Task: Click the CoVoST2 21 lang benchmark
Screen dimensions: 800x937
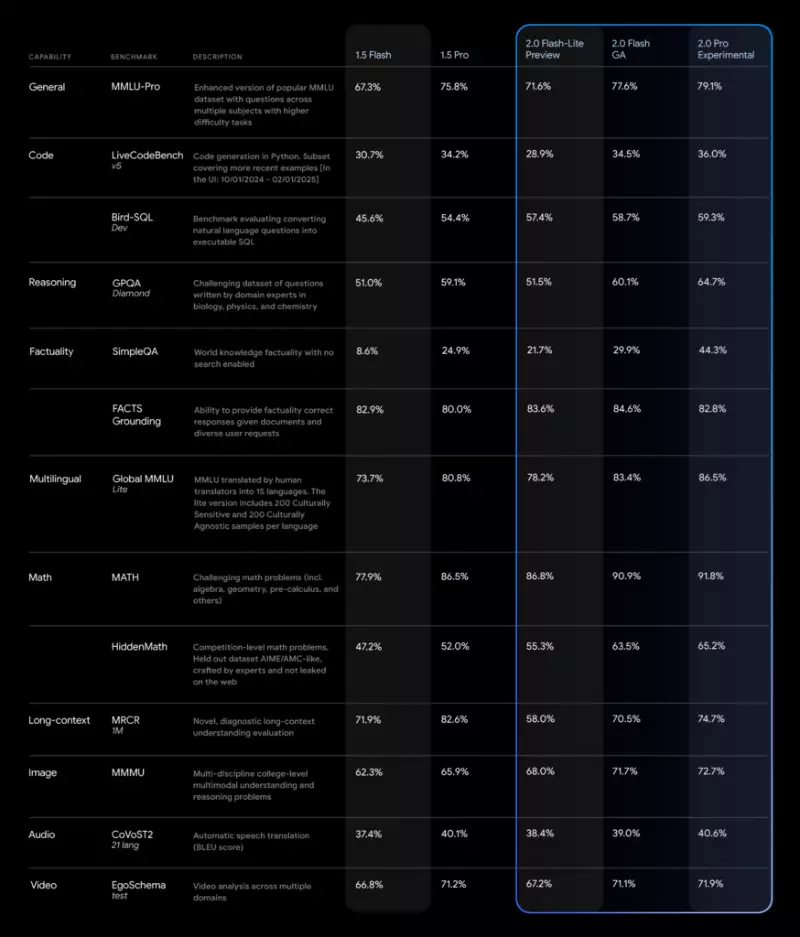Action: 132,839
